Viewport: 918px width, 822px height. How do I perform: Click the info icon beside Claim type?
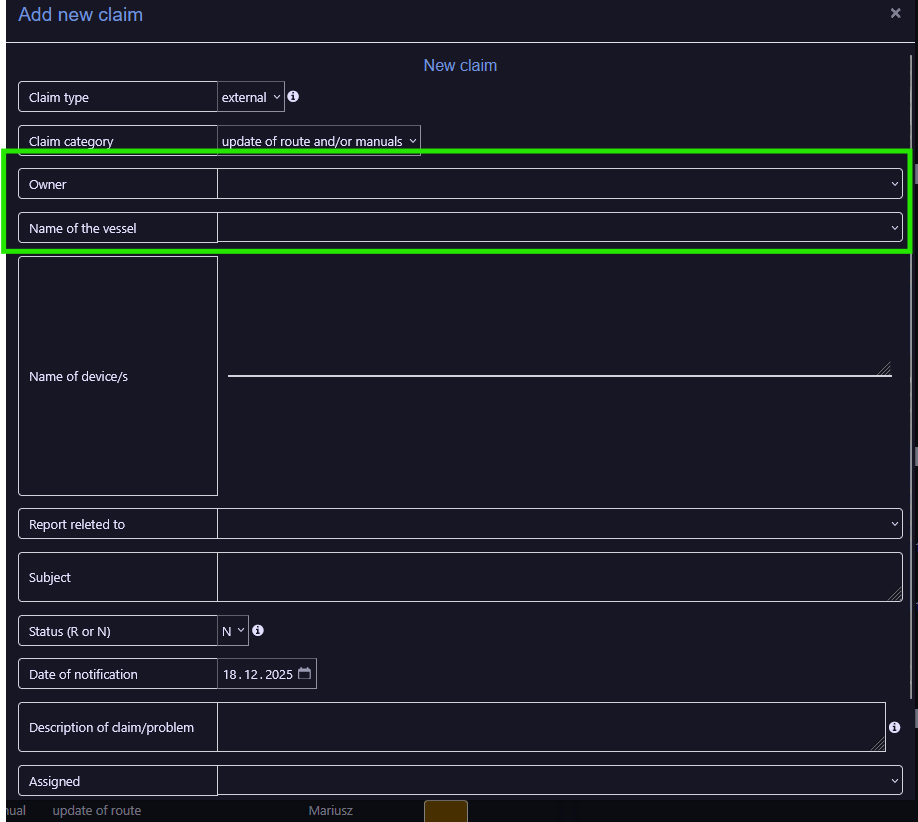(x=293, y=97)
